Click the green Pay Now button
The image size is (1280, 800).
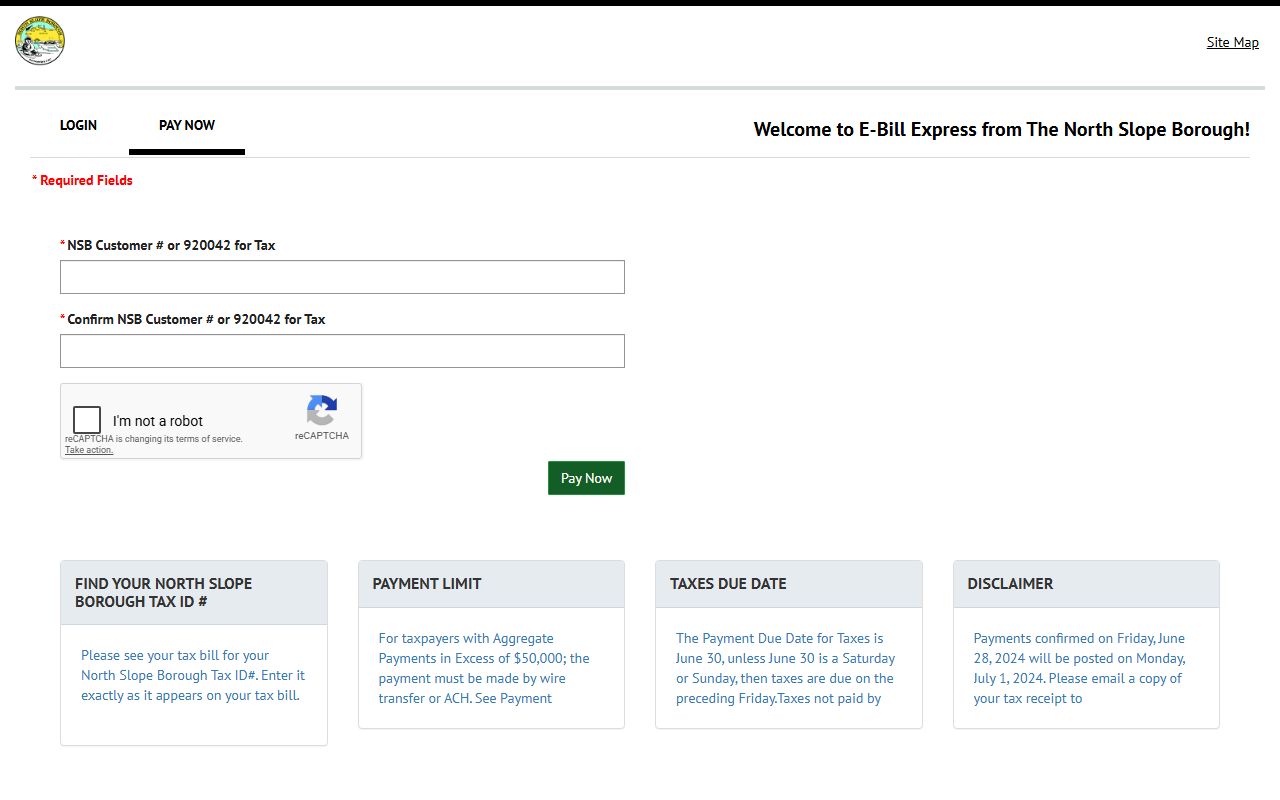click(586, 478)
